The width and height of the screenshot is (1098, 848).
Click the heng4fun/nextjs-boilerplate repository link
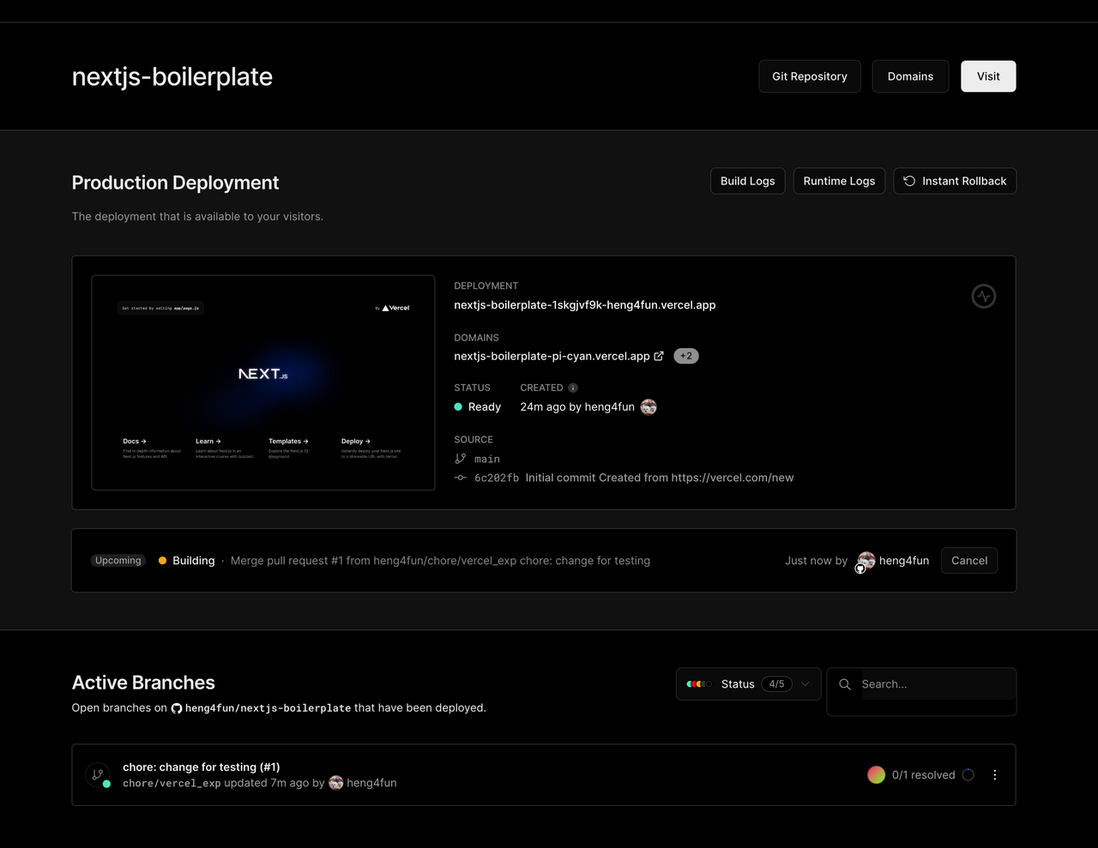tap(267, 708)
